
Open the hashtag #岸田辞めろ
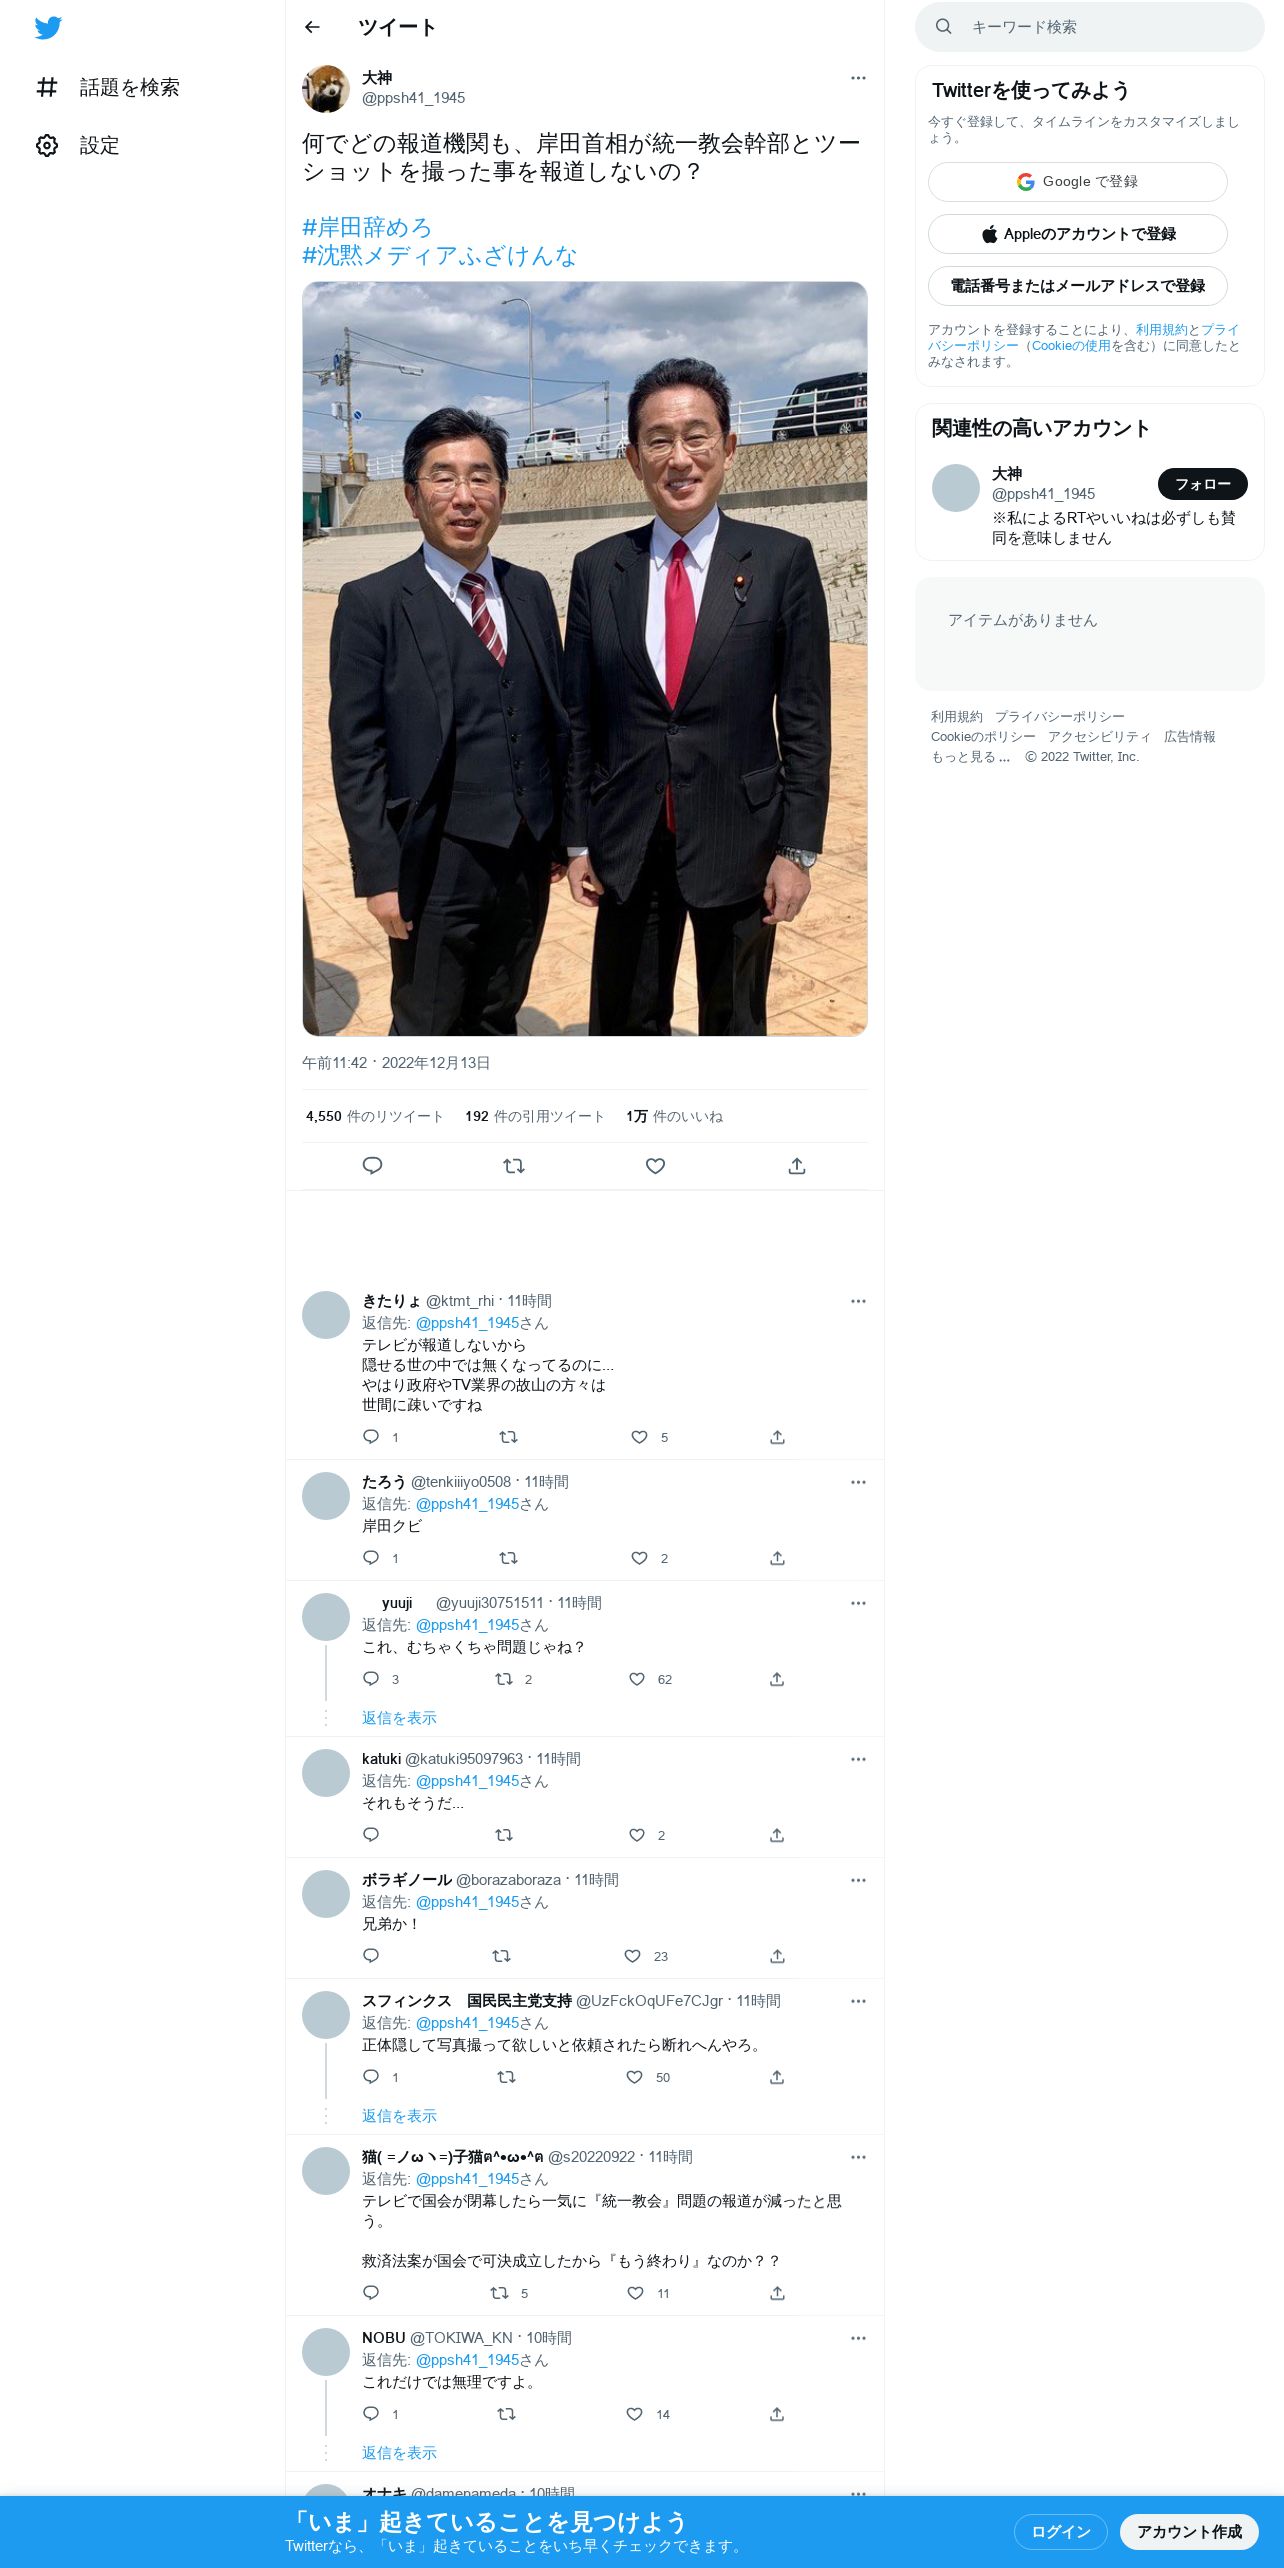coord(367,227)
